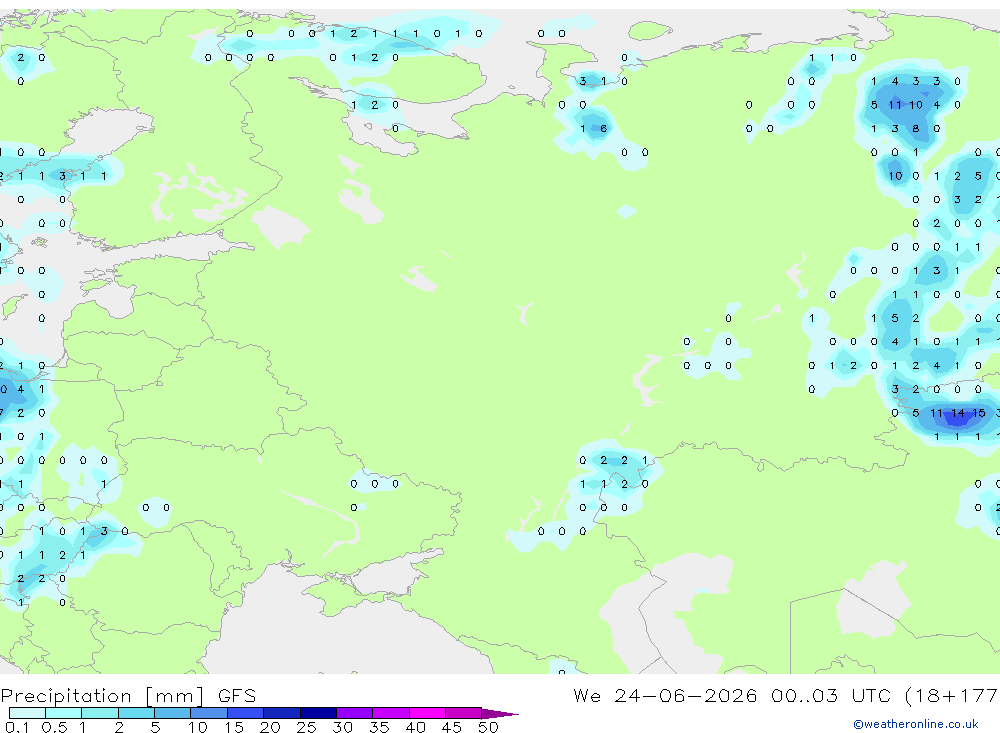Viewport: 1000px width, 733px height.
Task: Click the '15' precipitation value on the map
Action: (x=978, y=413)
